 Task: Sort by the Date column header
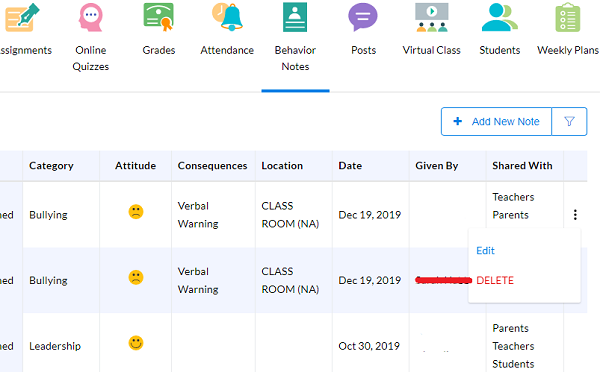tap(350, 166)
